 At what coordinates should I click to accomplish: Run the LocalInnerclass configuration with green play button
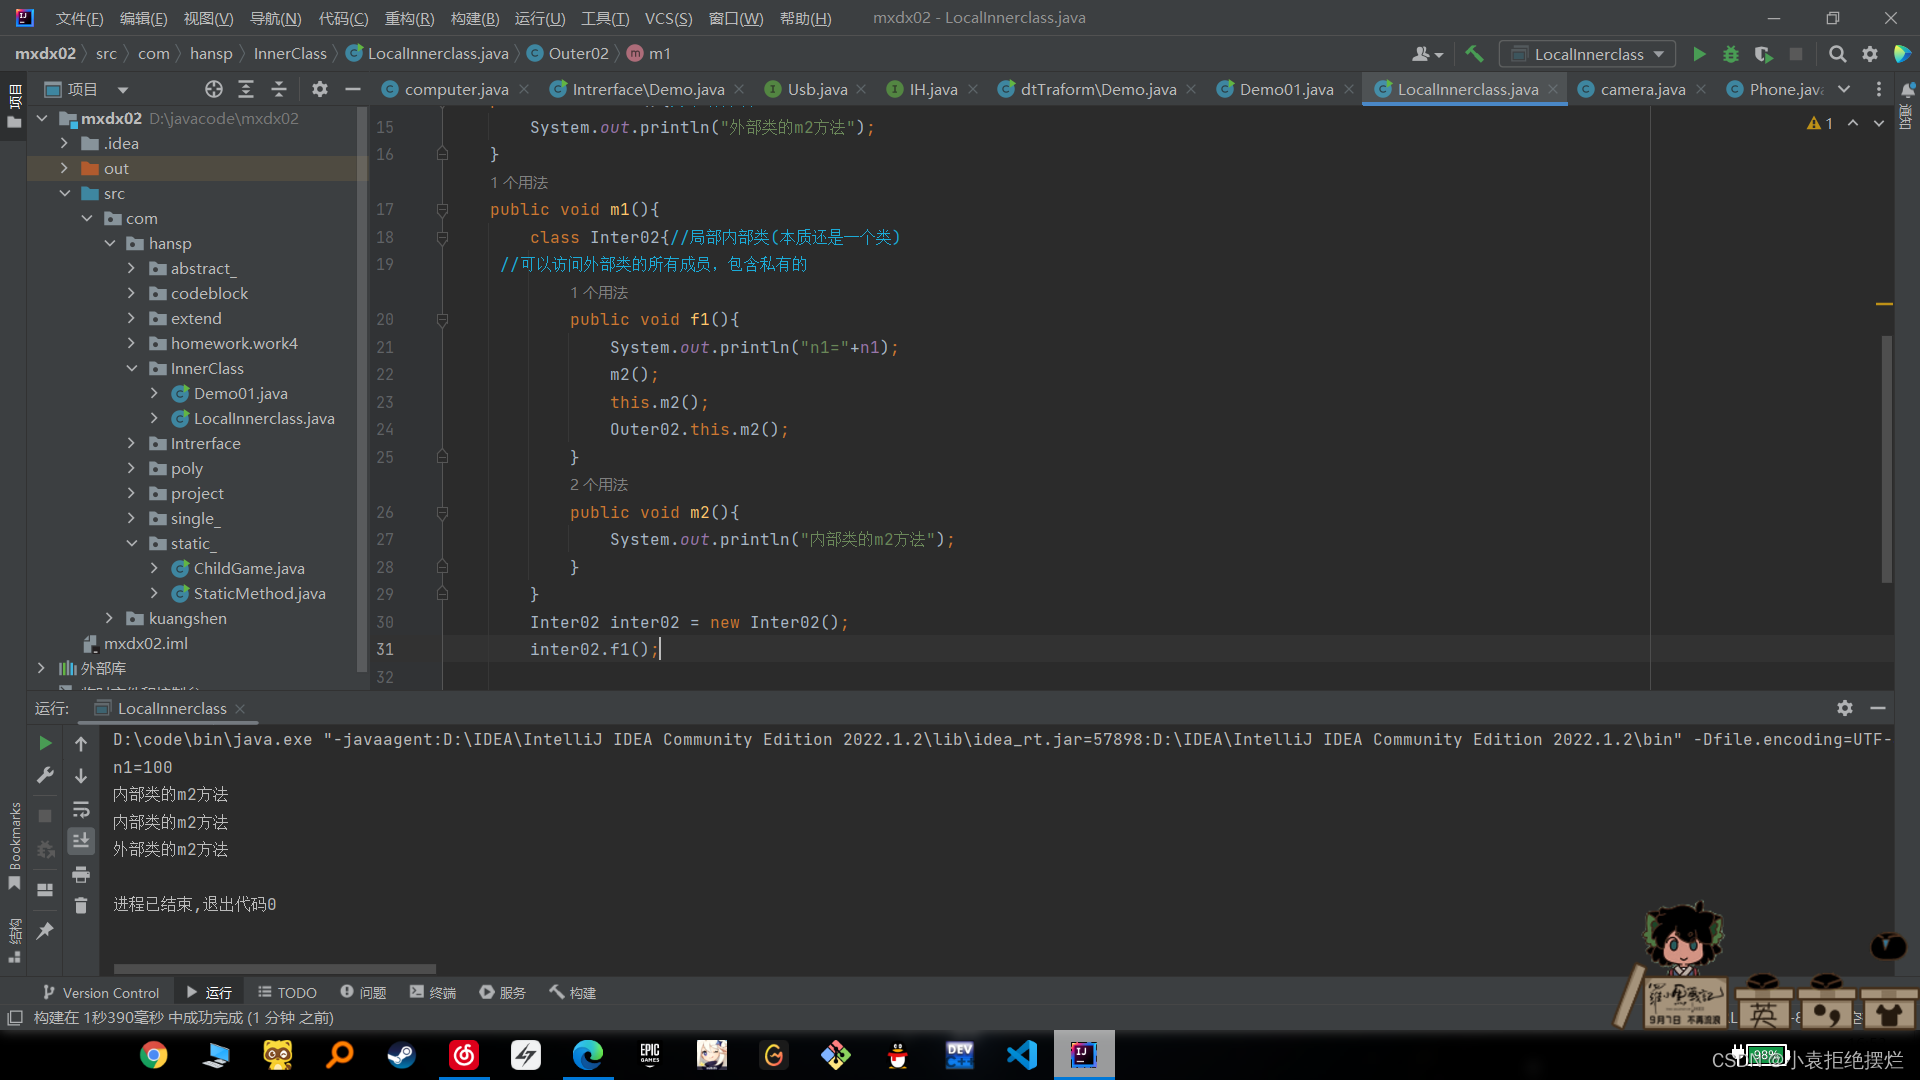click(1698, 54)
